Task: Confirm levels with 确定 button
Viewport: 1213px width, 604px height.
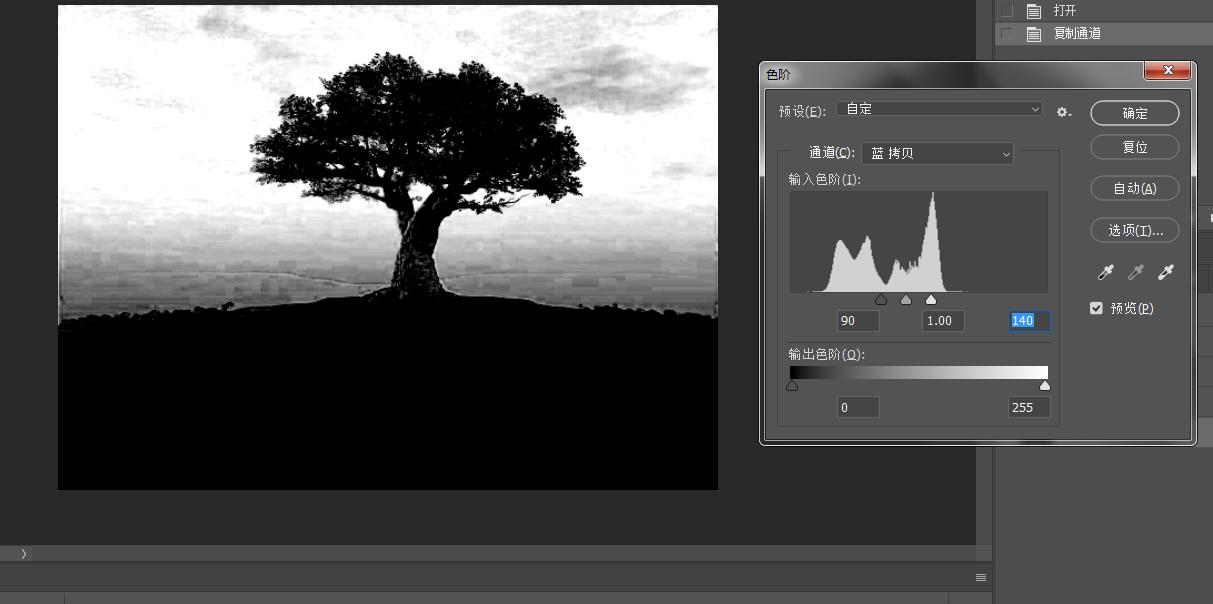Action: pyautogui.click(x=1135, y=113)
